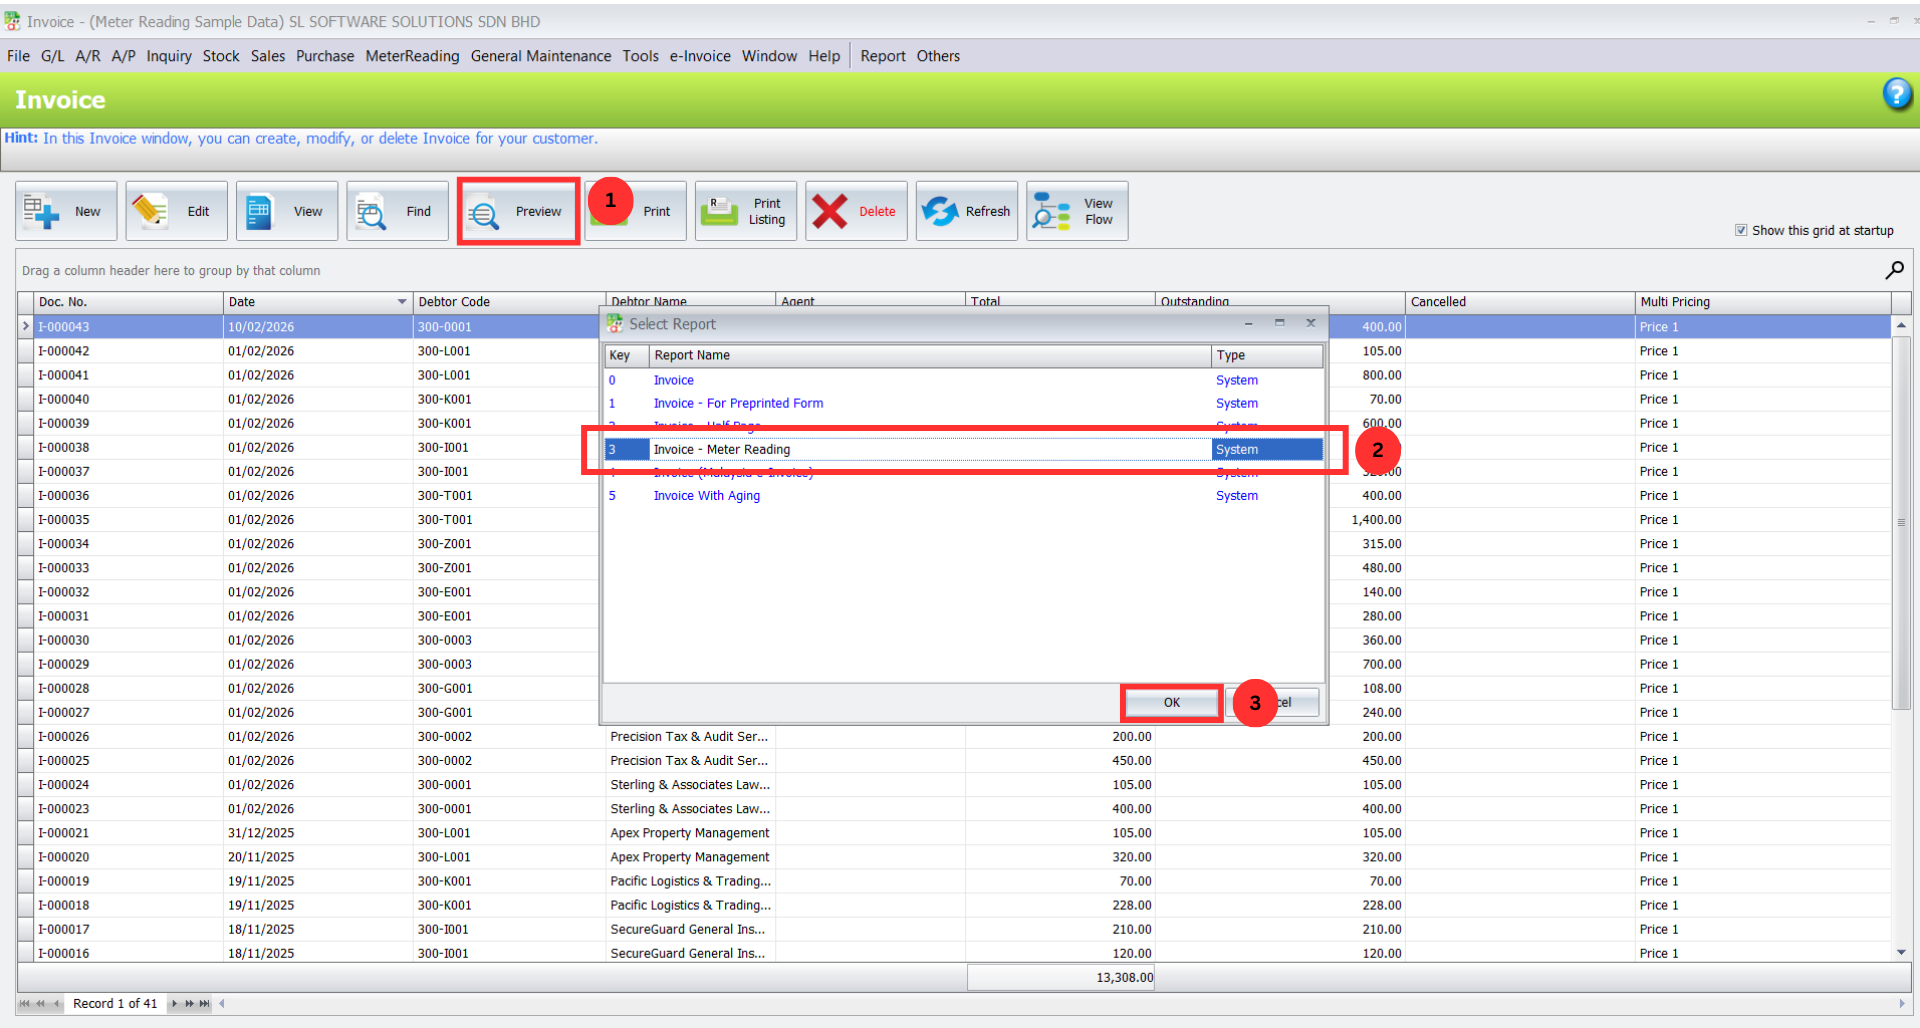Click the grid search magnifier icon
Viewport: 1920px width, 1028px height.
point(1894,270)
